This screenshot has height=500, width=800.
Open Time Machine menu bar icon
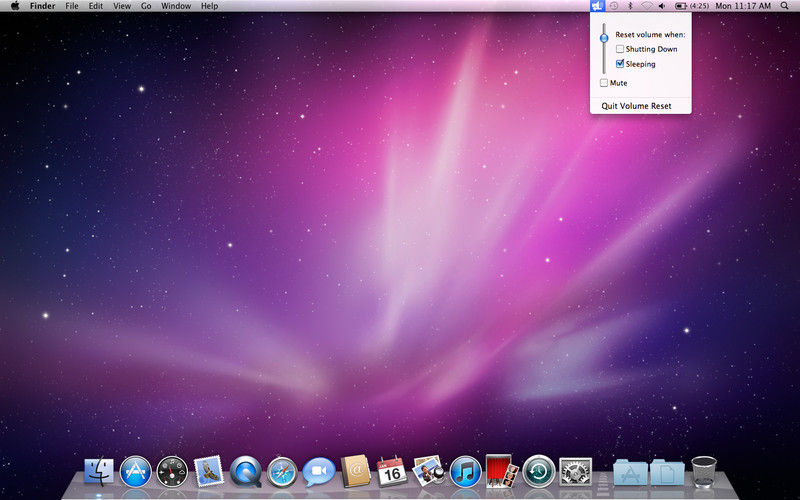pos(614,6)
